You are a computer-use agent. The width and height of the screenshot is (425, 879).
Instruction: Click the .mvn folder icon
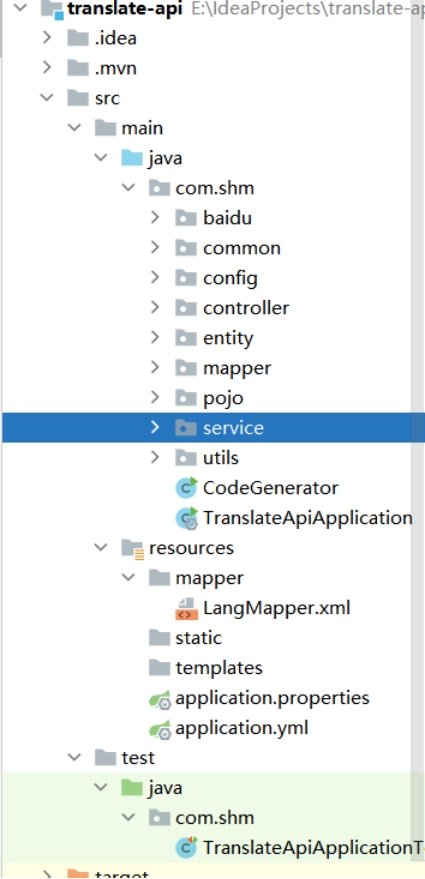point(78,68)
